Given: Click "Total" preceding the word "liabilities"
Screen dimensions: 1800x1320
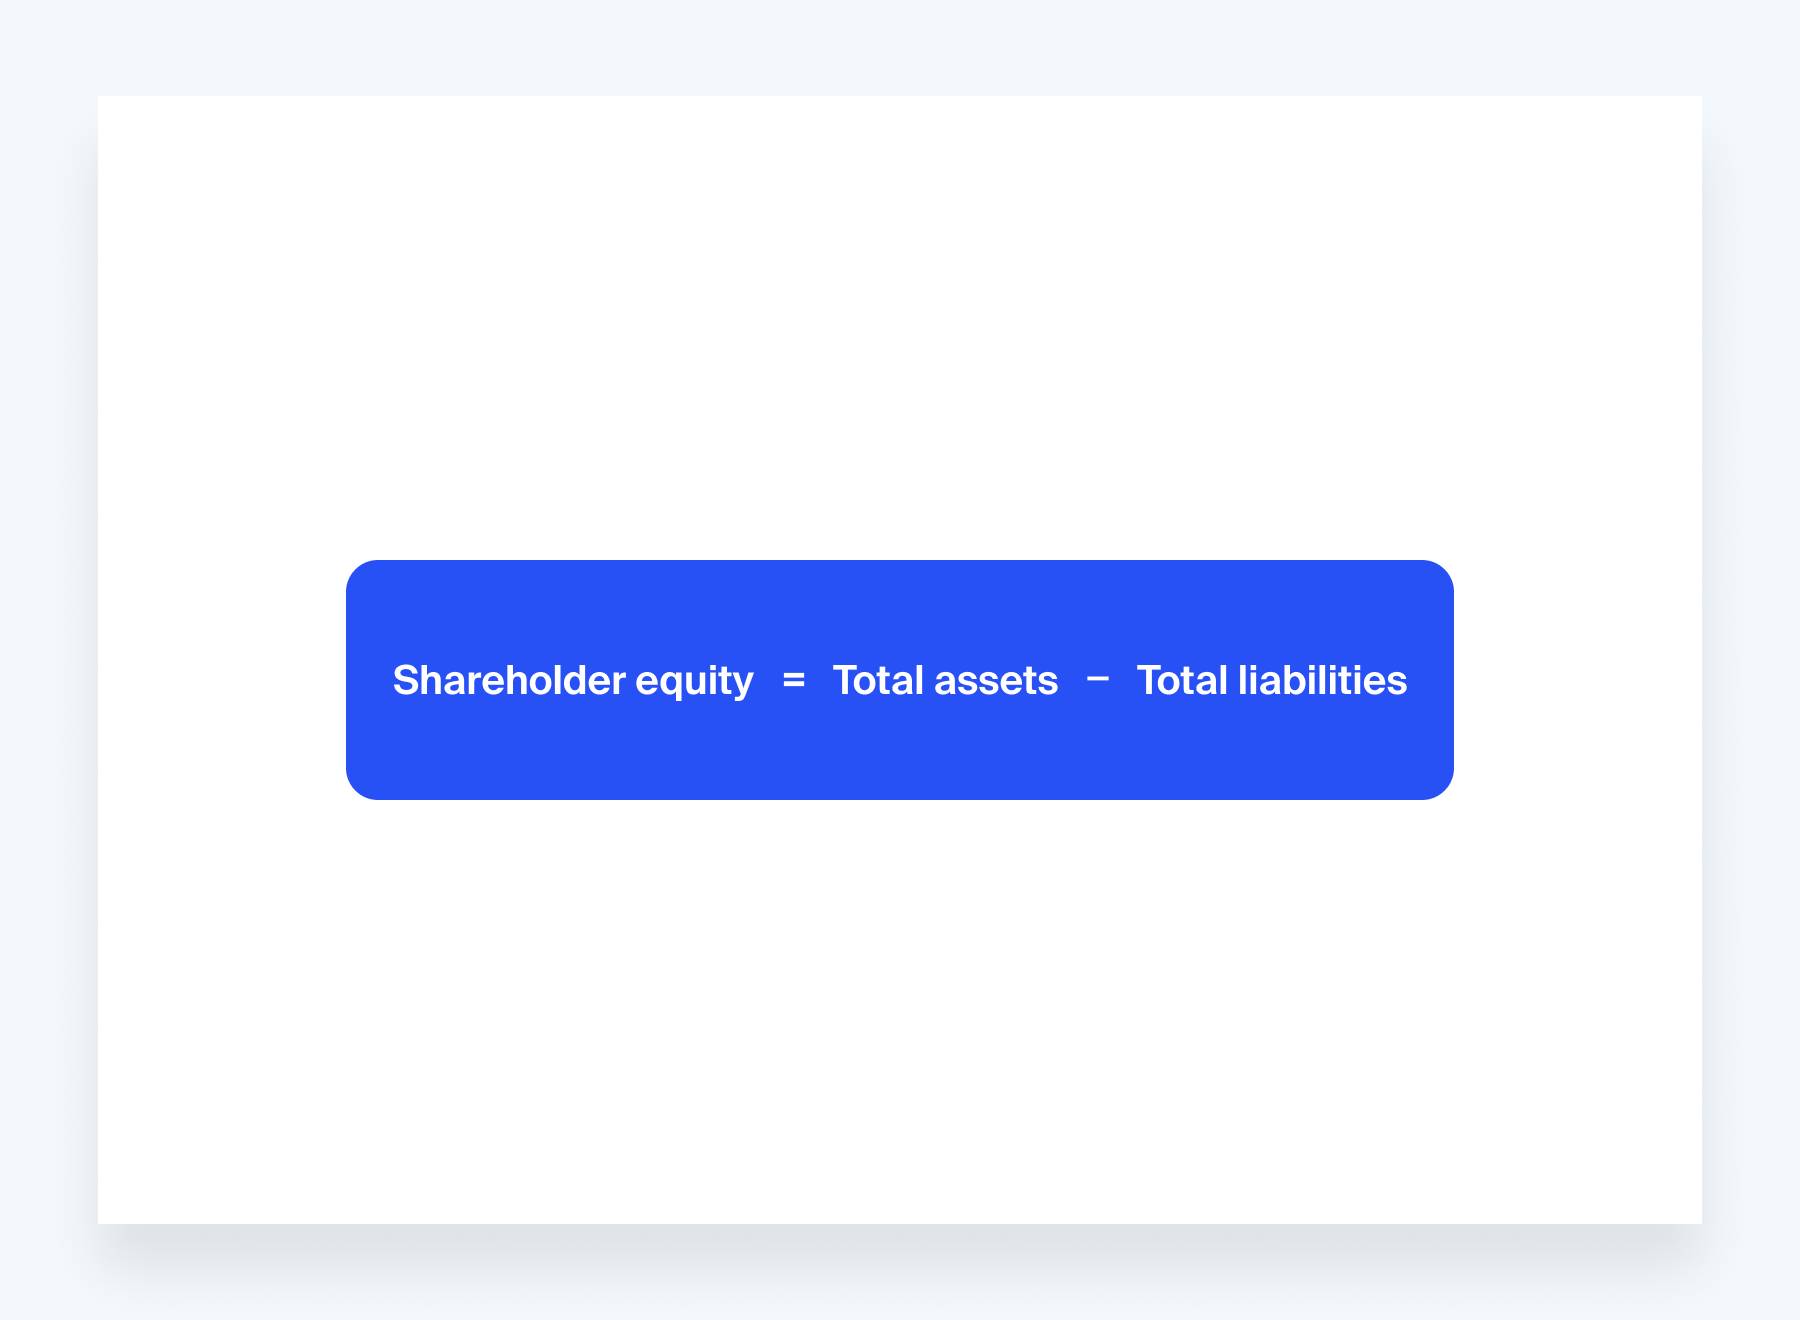Looking at the screenshot, I should tap(1182, 681).
